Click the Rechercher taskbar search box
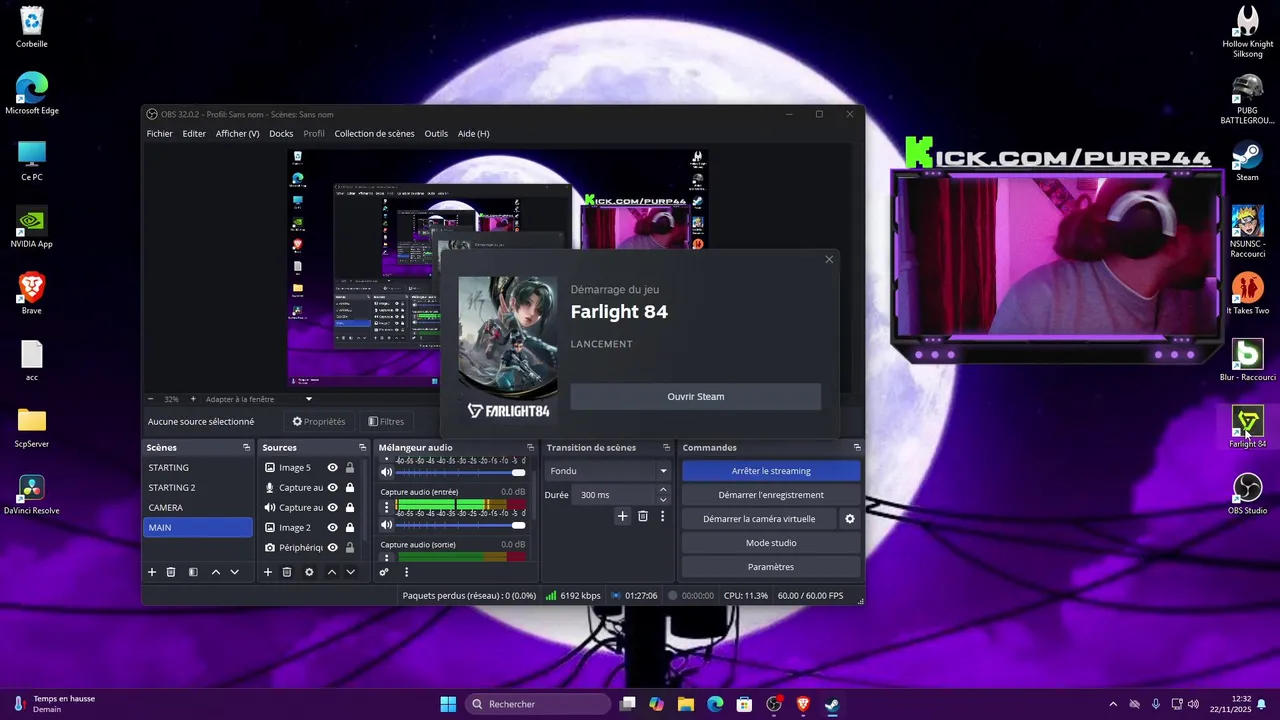 click(538, 704)
